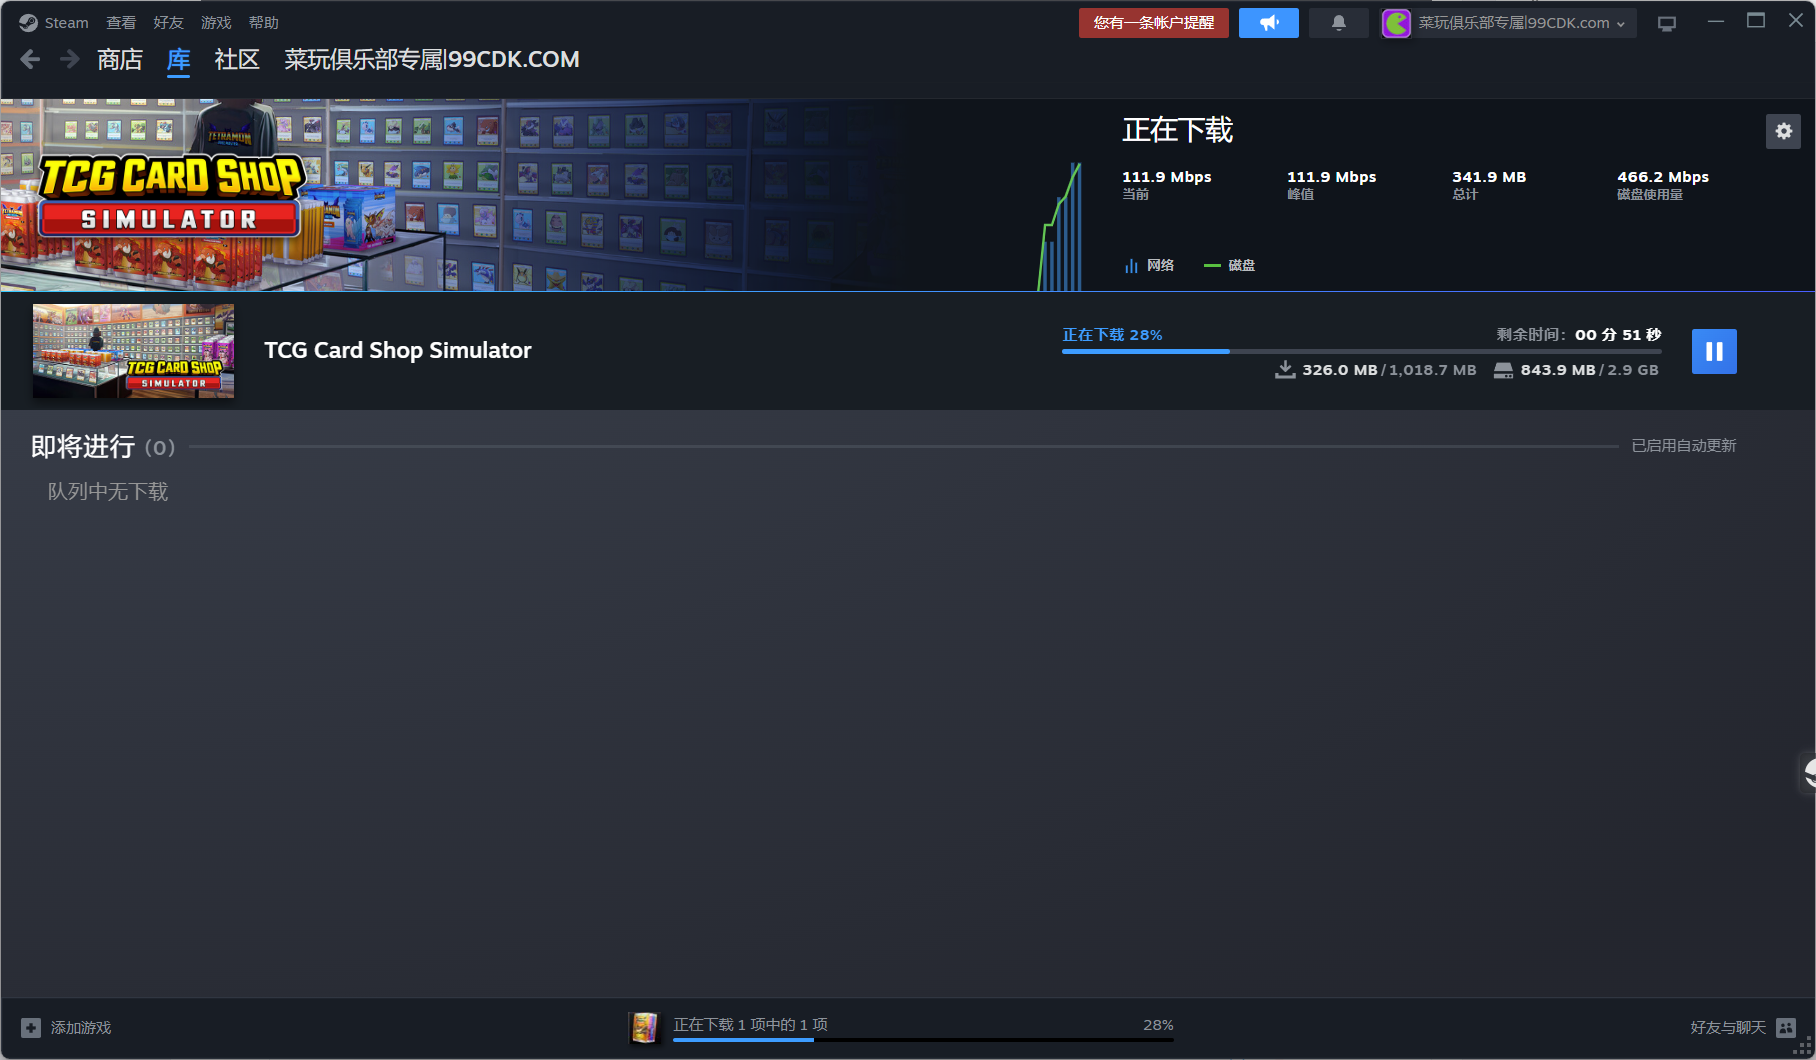
Task: Switch to the 库 tab
Action: (178, 60)
